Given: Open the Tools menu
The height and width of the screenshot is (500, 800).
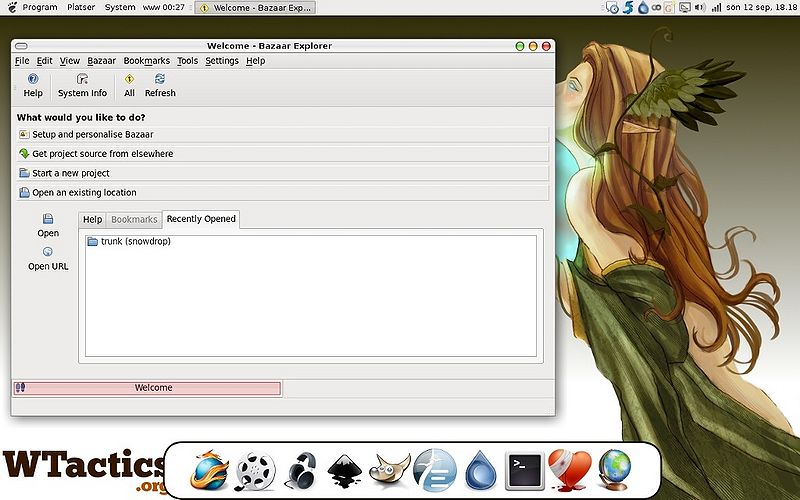Looking at the screenshot, I should pyautogui.click(x=187, y=61).
